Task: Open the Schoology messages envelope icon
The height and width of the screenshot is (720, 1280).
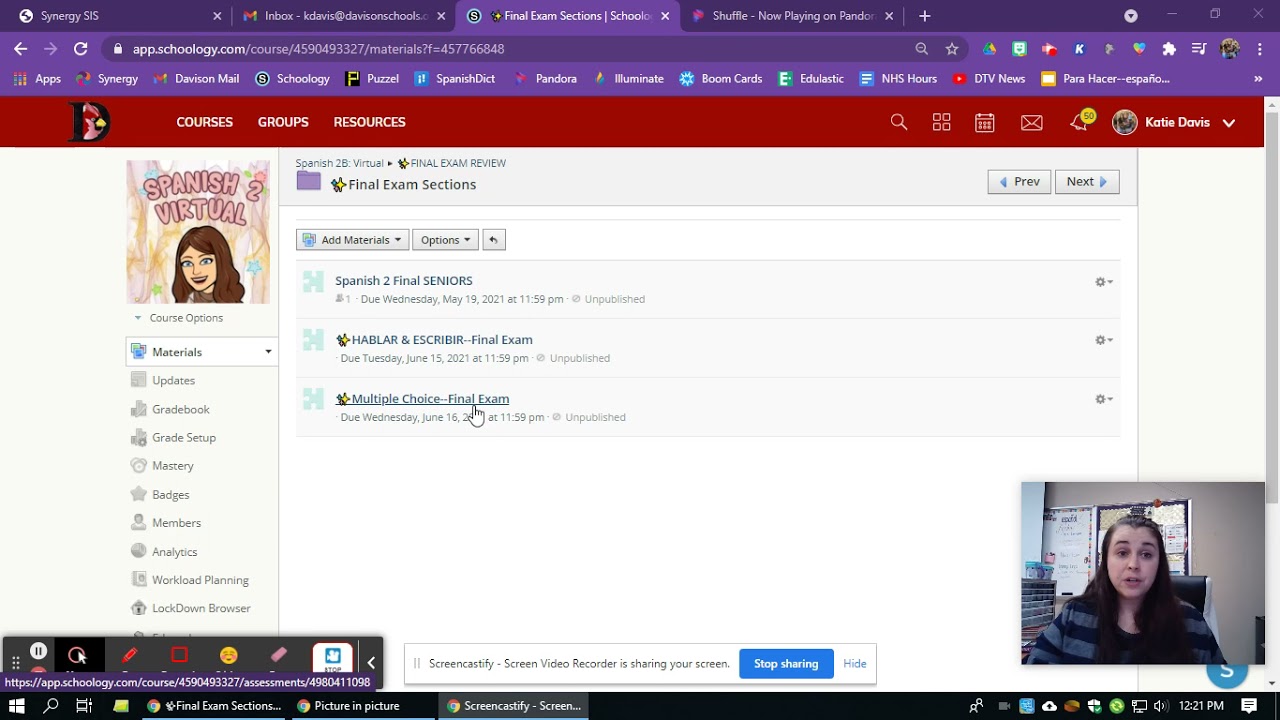Action: [1032, 122]
